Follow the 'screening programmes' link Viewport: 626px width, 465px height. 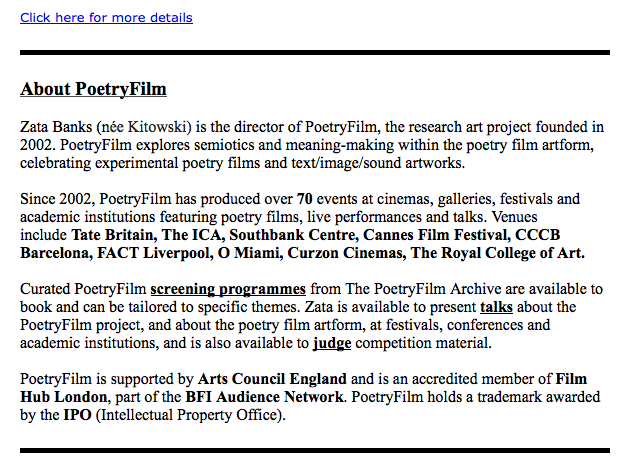click(x=228, y=289)
